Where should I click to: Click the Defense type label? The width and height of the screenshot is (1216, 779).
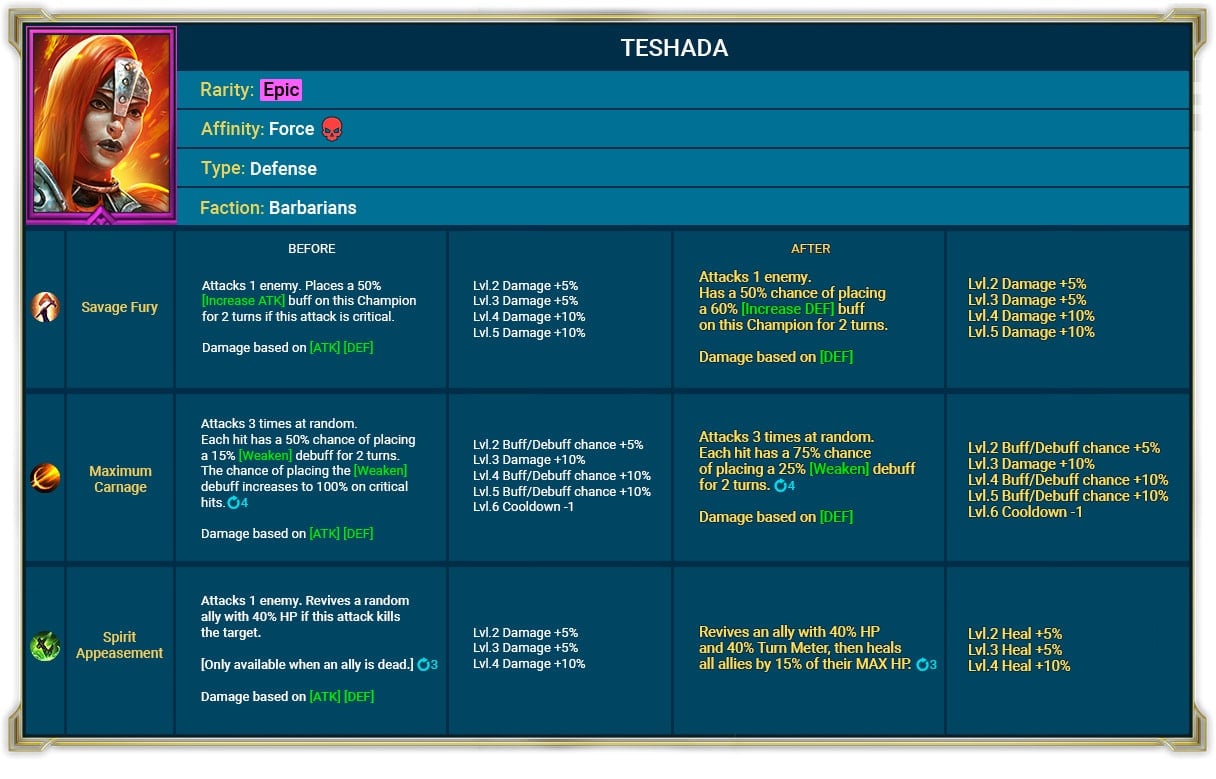click(283, 168)
